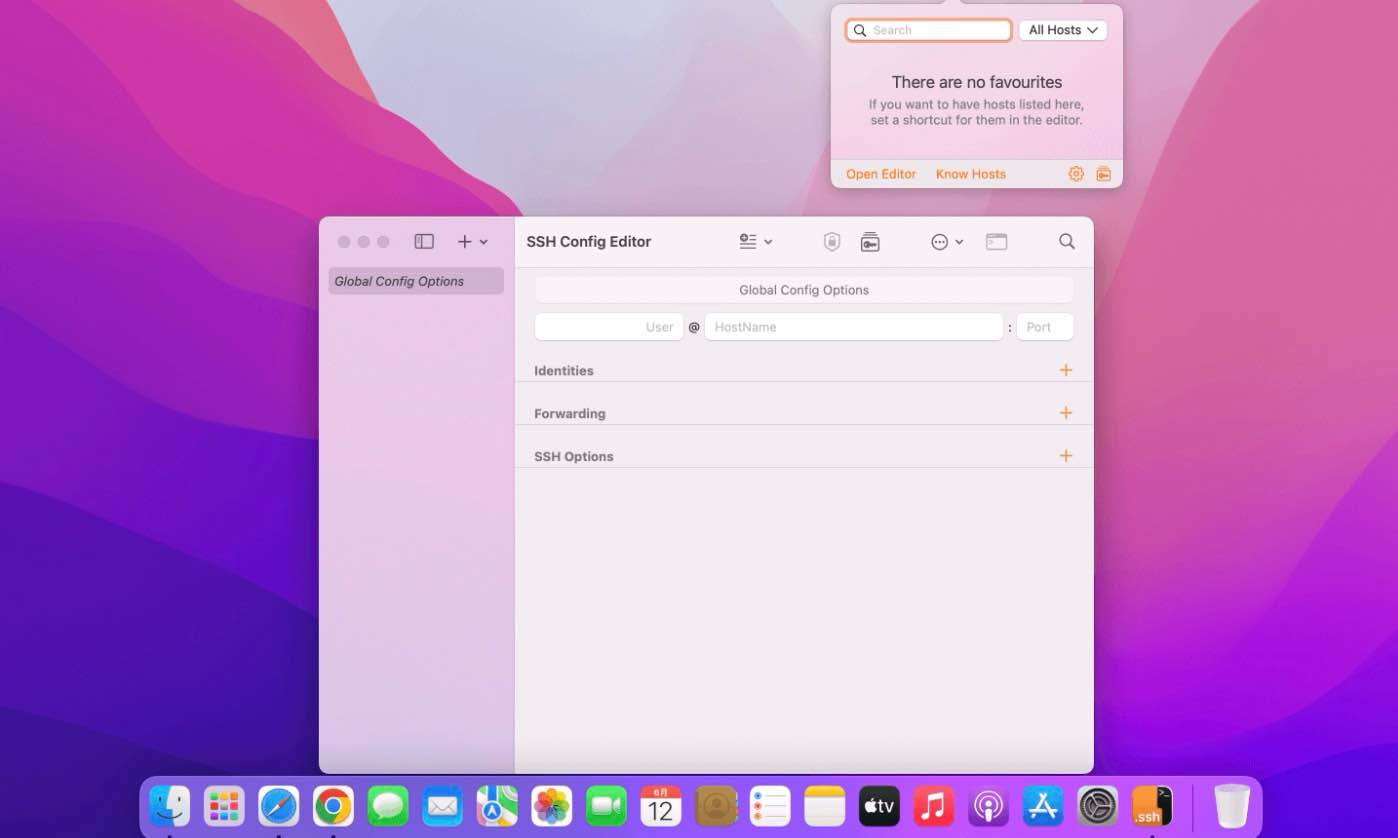Add a new identity with plus icon
1398x838 pixels.
click(1066, 370)
